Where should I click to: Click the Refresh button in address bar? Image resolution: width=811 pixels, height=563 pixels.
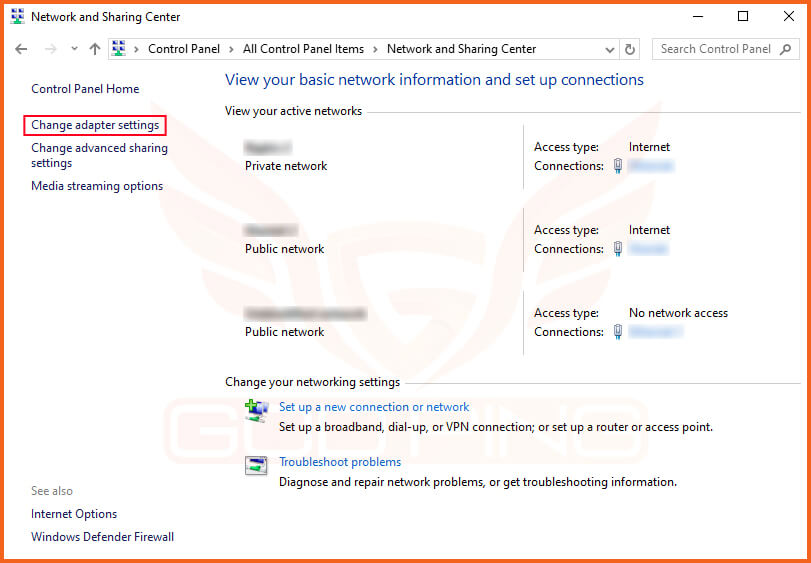(630, 49)
